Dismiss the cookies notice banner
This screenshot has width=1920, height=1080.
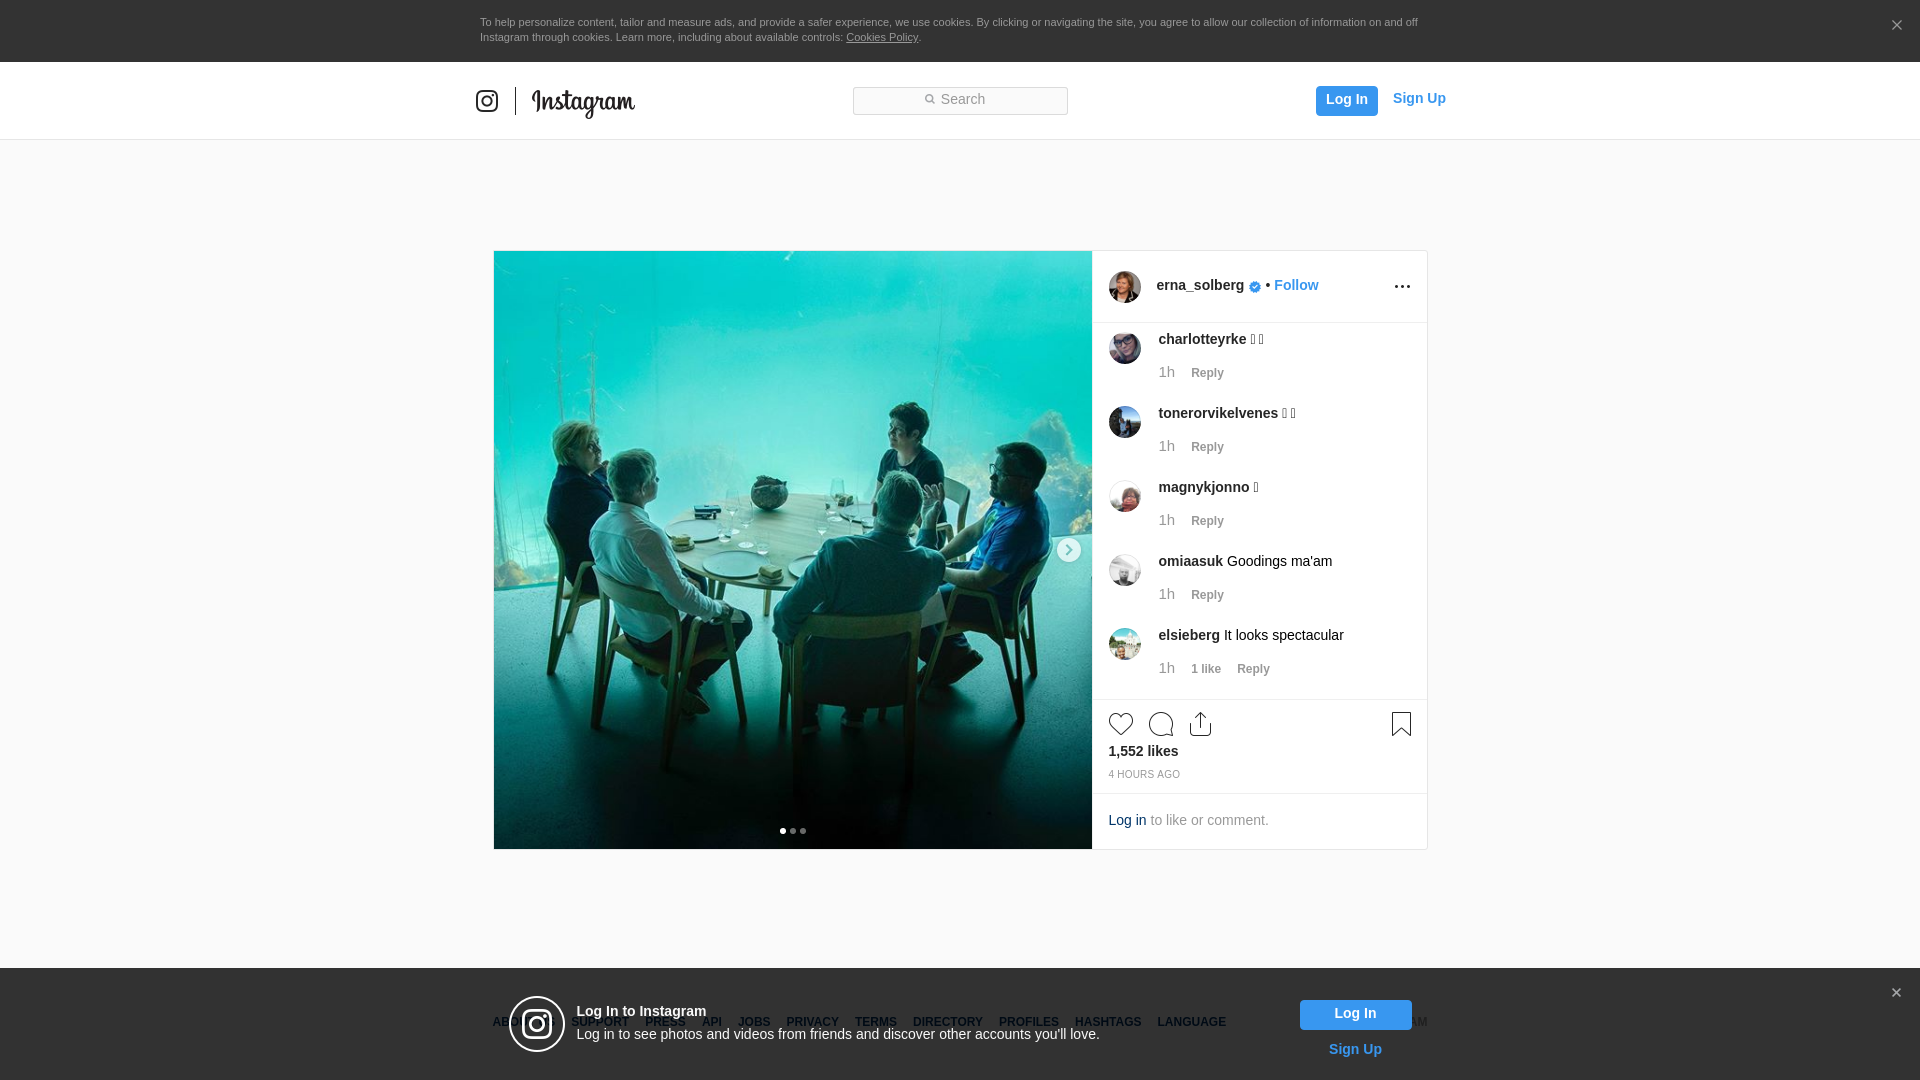(x=1896, y=26)
